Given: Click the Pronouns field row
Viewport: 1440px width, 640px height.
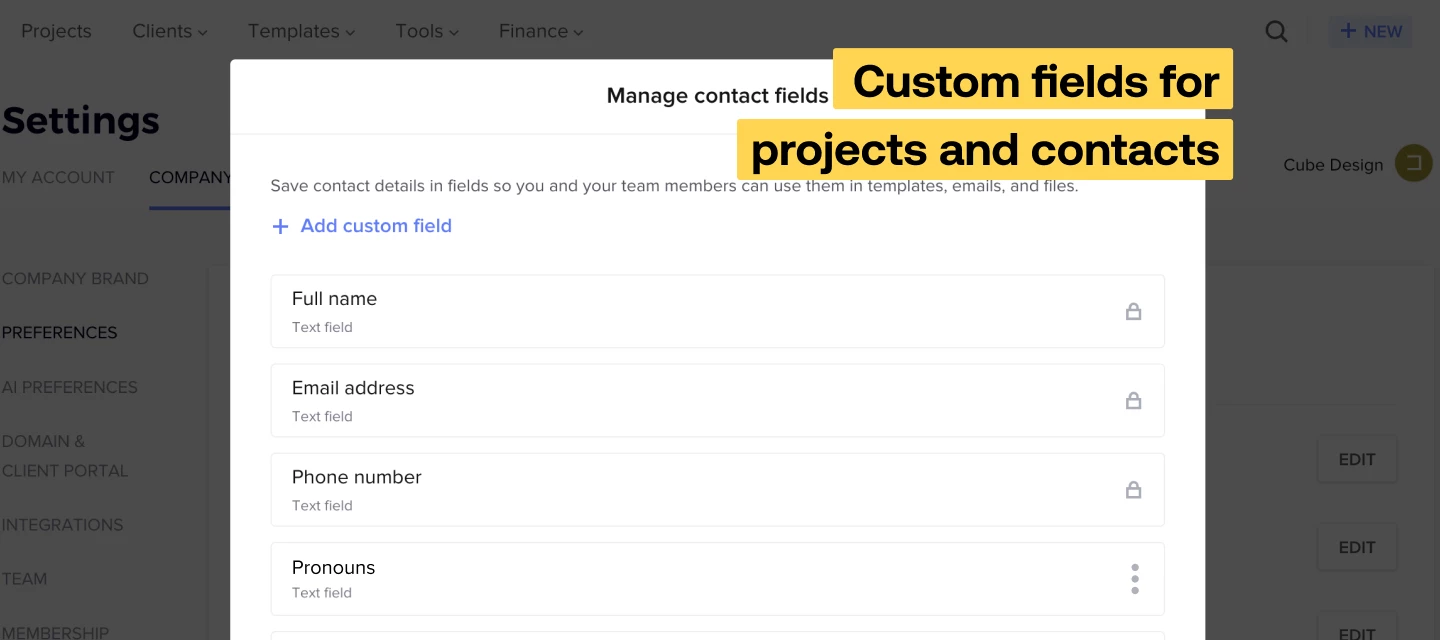Looking at the screenshot, I should click(600, 578).
